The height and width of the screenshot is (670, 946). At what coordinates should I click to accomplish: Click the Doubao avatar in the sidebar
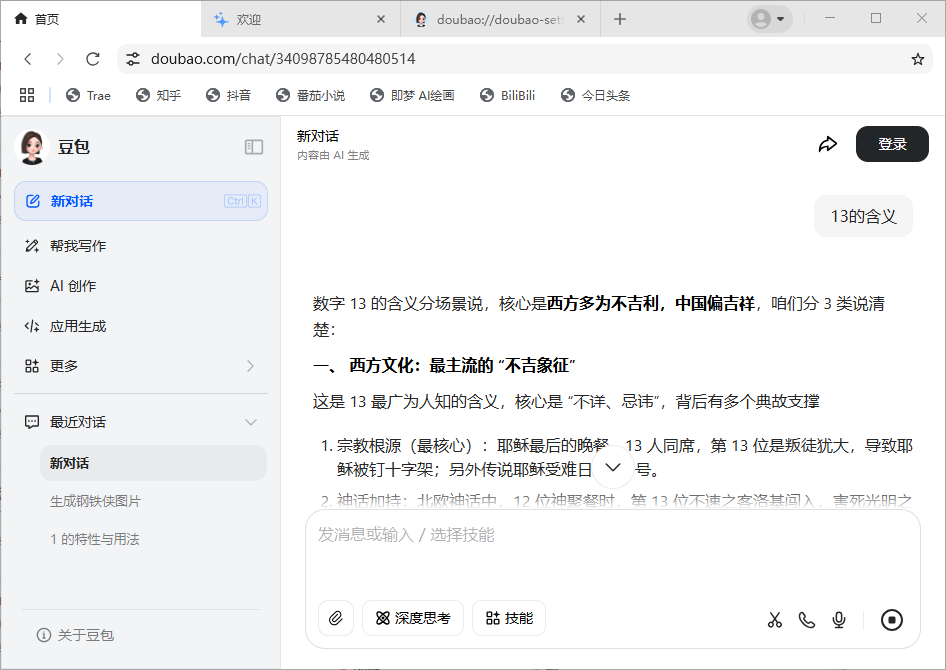pyautogui.click(x=31, y=147)
